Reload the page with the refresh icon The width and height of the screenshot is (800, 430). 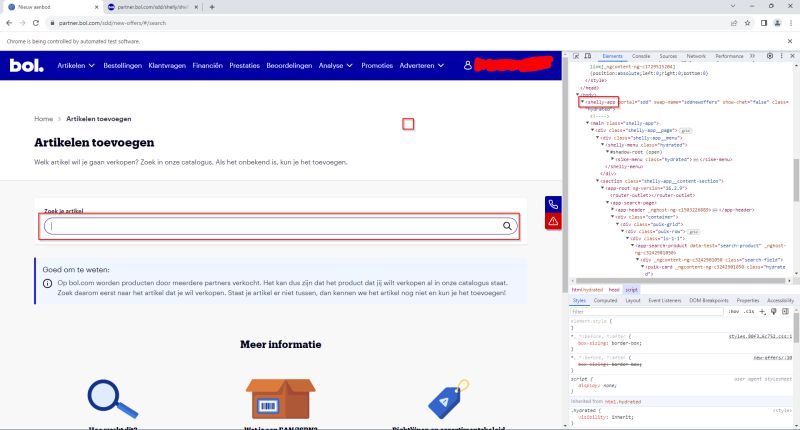click(36, 23)
